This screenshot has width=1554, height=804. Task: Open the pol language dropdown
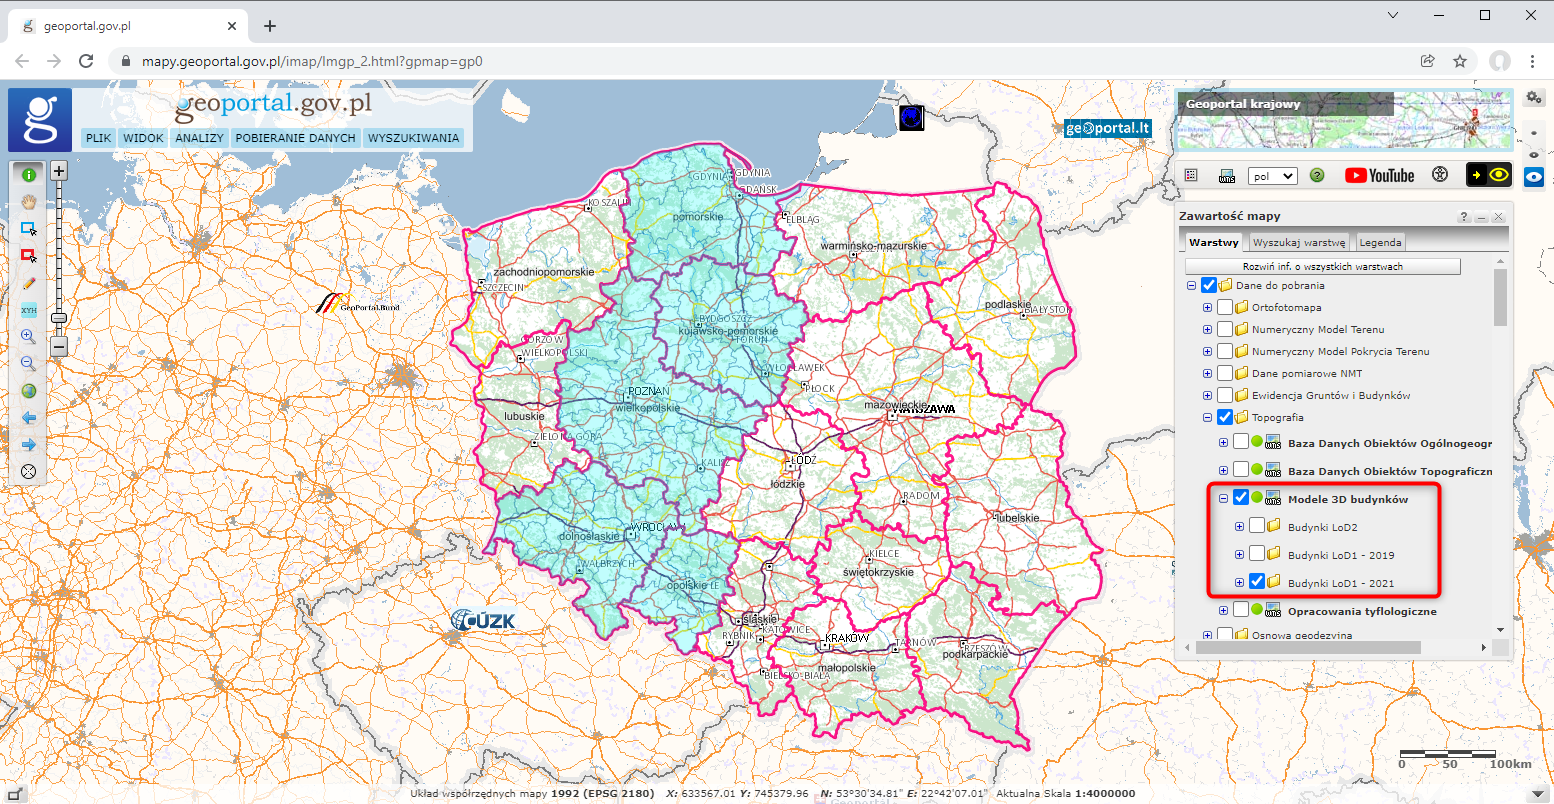pyautogui.click(x=1273, y=176)
